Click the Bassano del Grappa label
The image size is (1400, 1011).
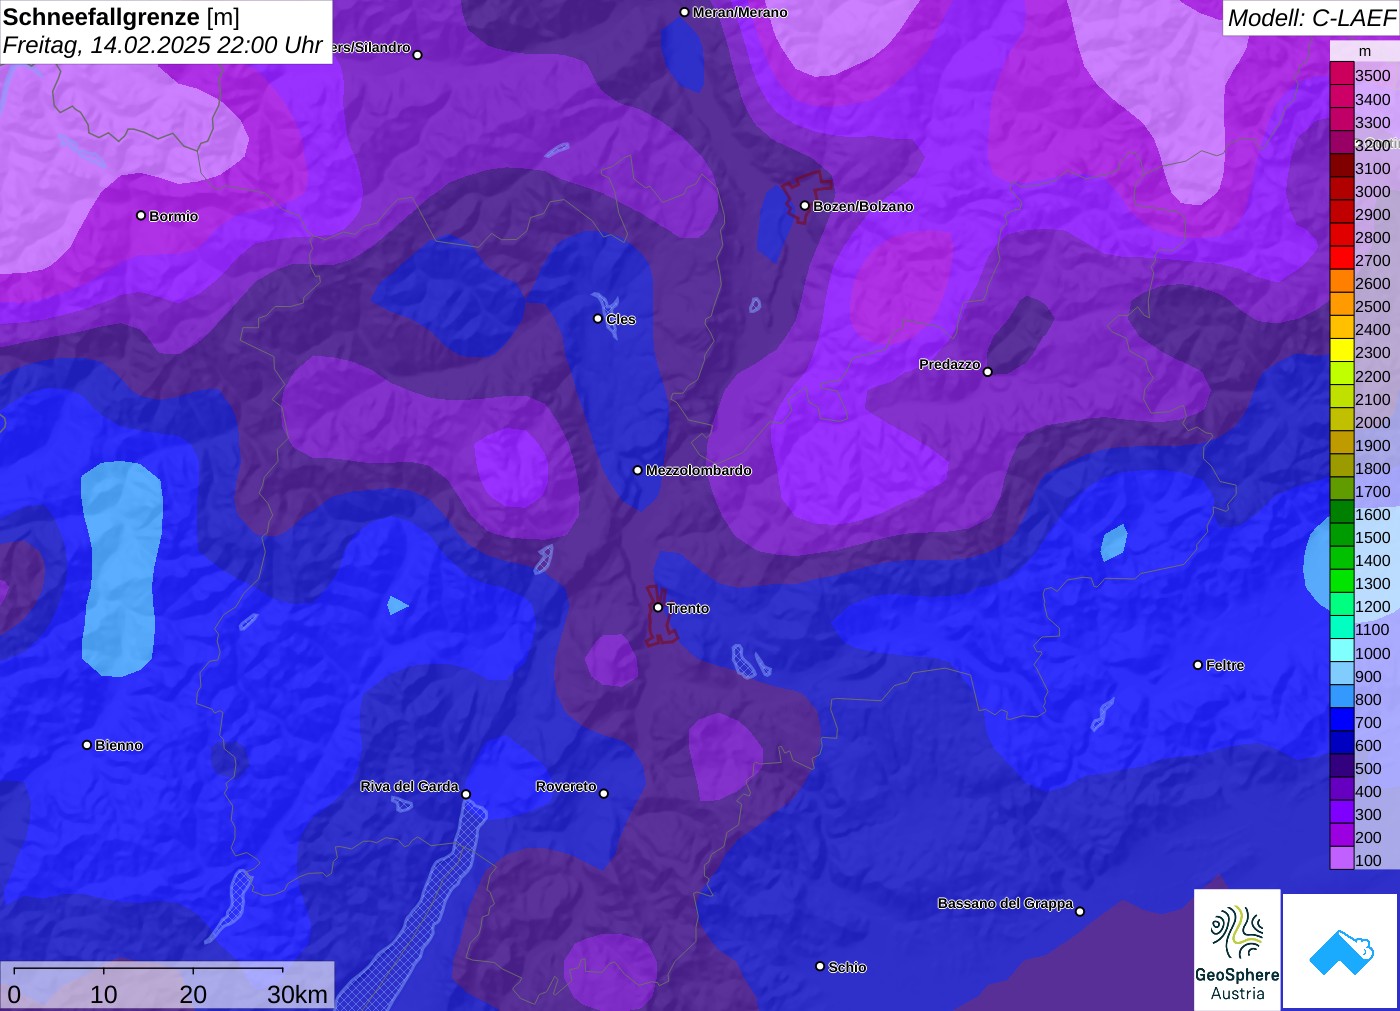tap(1005, 903)
